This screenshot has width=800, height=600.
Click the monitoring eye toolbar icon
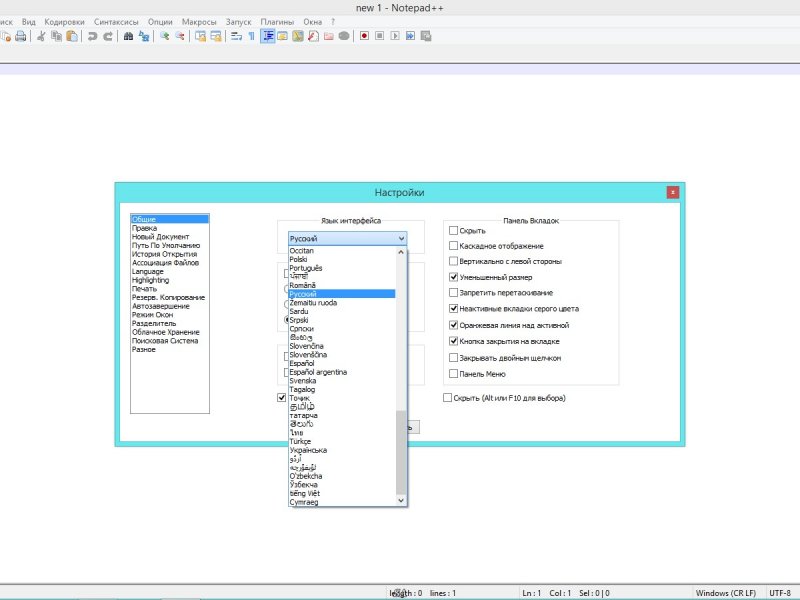click(x=344, y=36)
